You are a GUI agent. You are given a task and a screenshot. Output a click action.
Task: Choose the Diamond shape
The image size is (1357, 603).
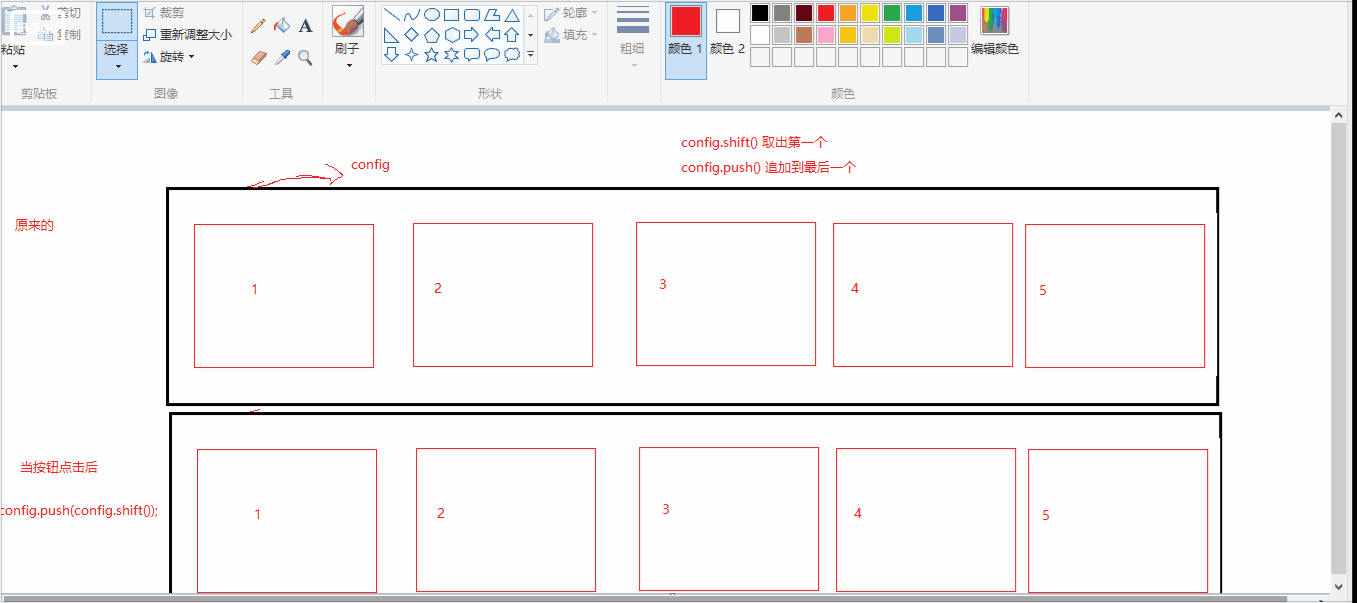412,35
